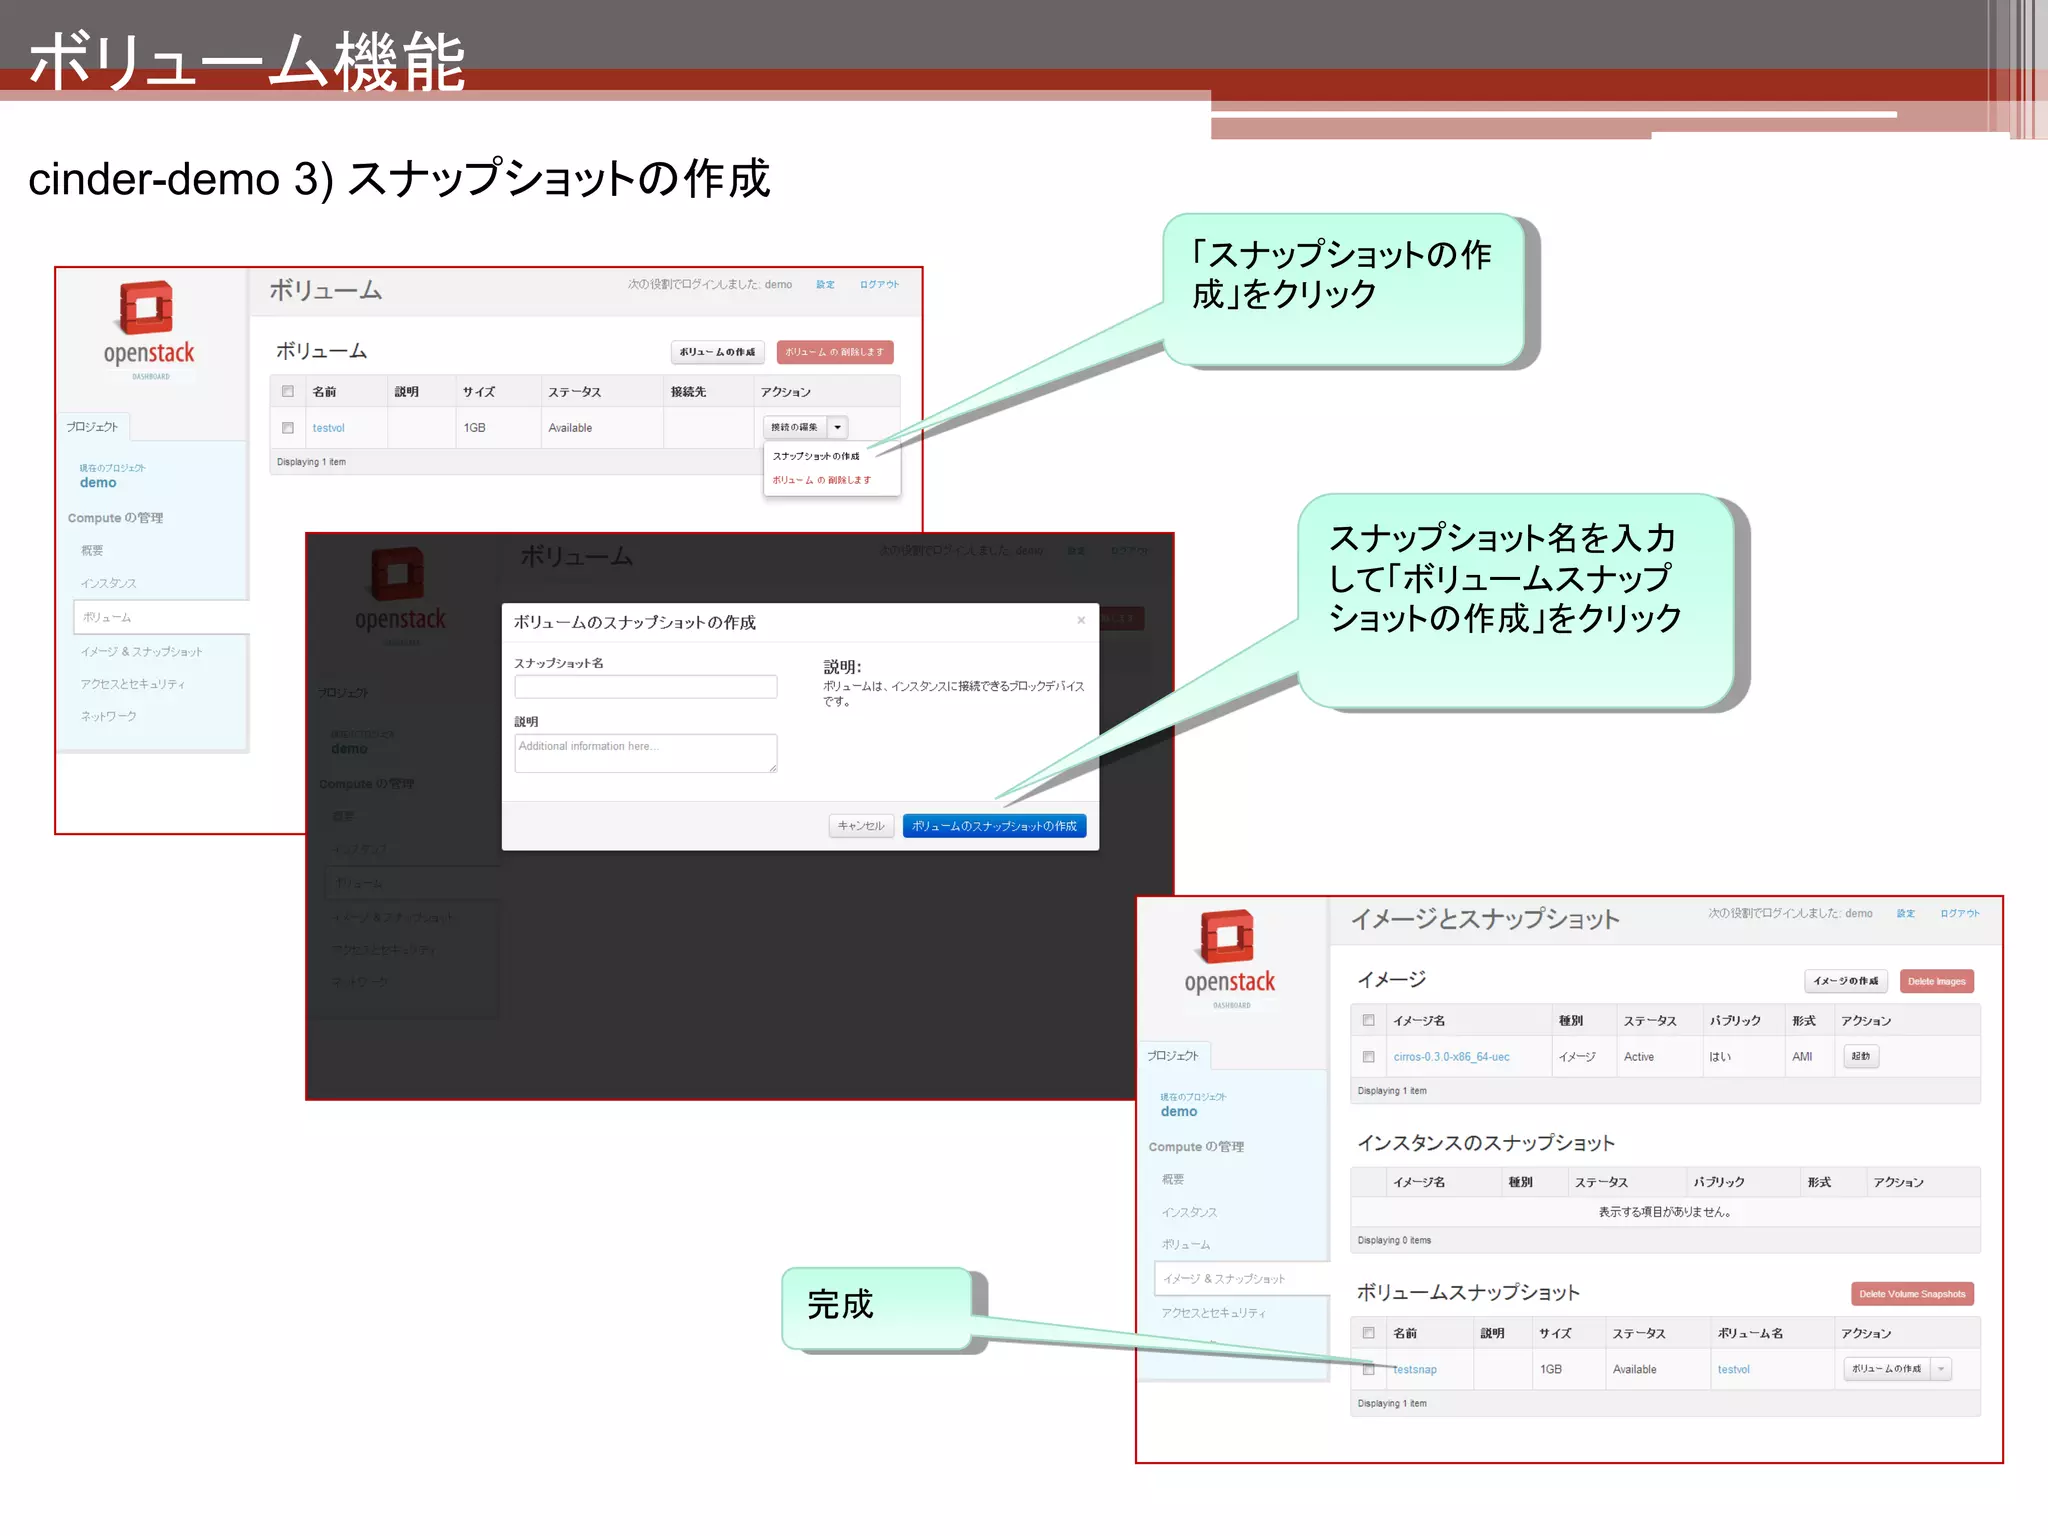Tick the checkbox for testsnap row
The image size is (2048, 1536).
point(1369,1369)
